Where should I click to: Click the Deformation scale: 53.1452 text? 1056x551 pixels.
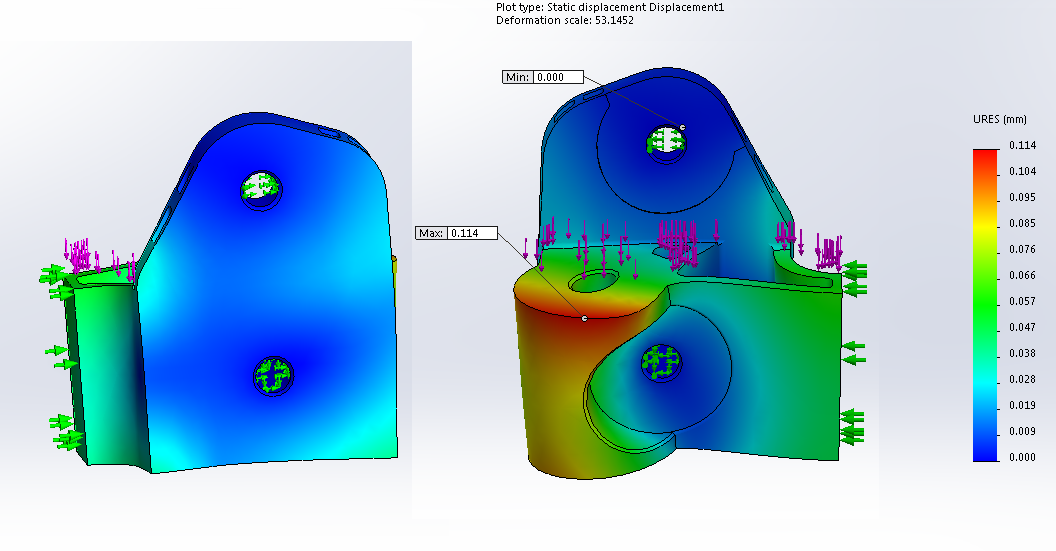[x=564, y=20]
